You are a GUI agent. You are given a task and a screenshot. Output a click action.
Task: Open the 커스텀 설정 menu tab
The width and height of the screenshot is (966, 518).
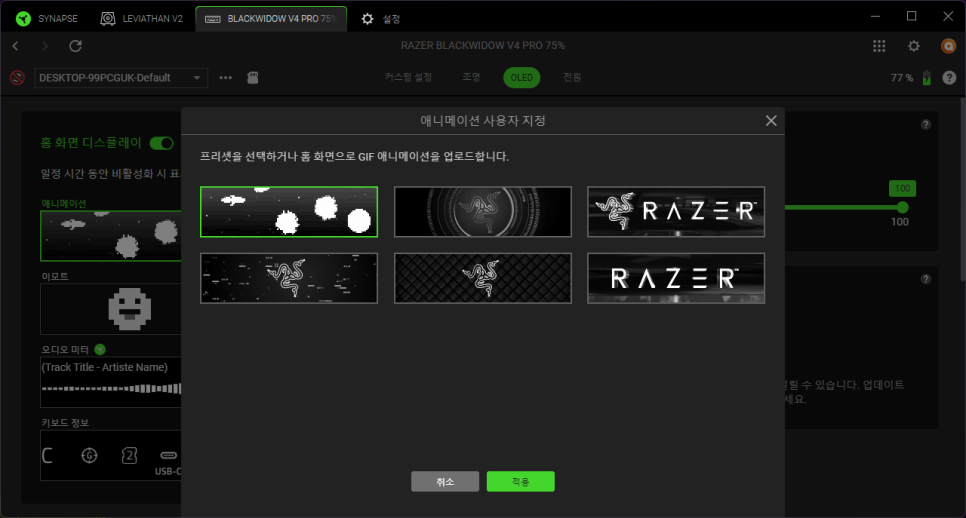408,77
